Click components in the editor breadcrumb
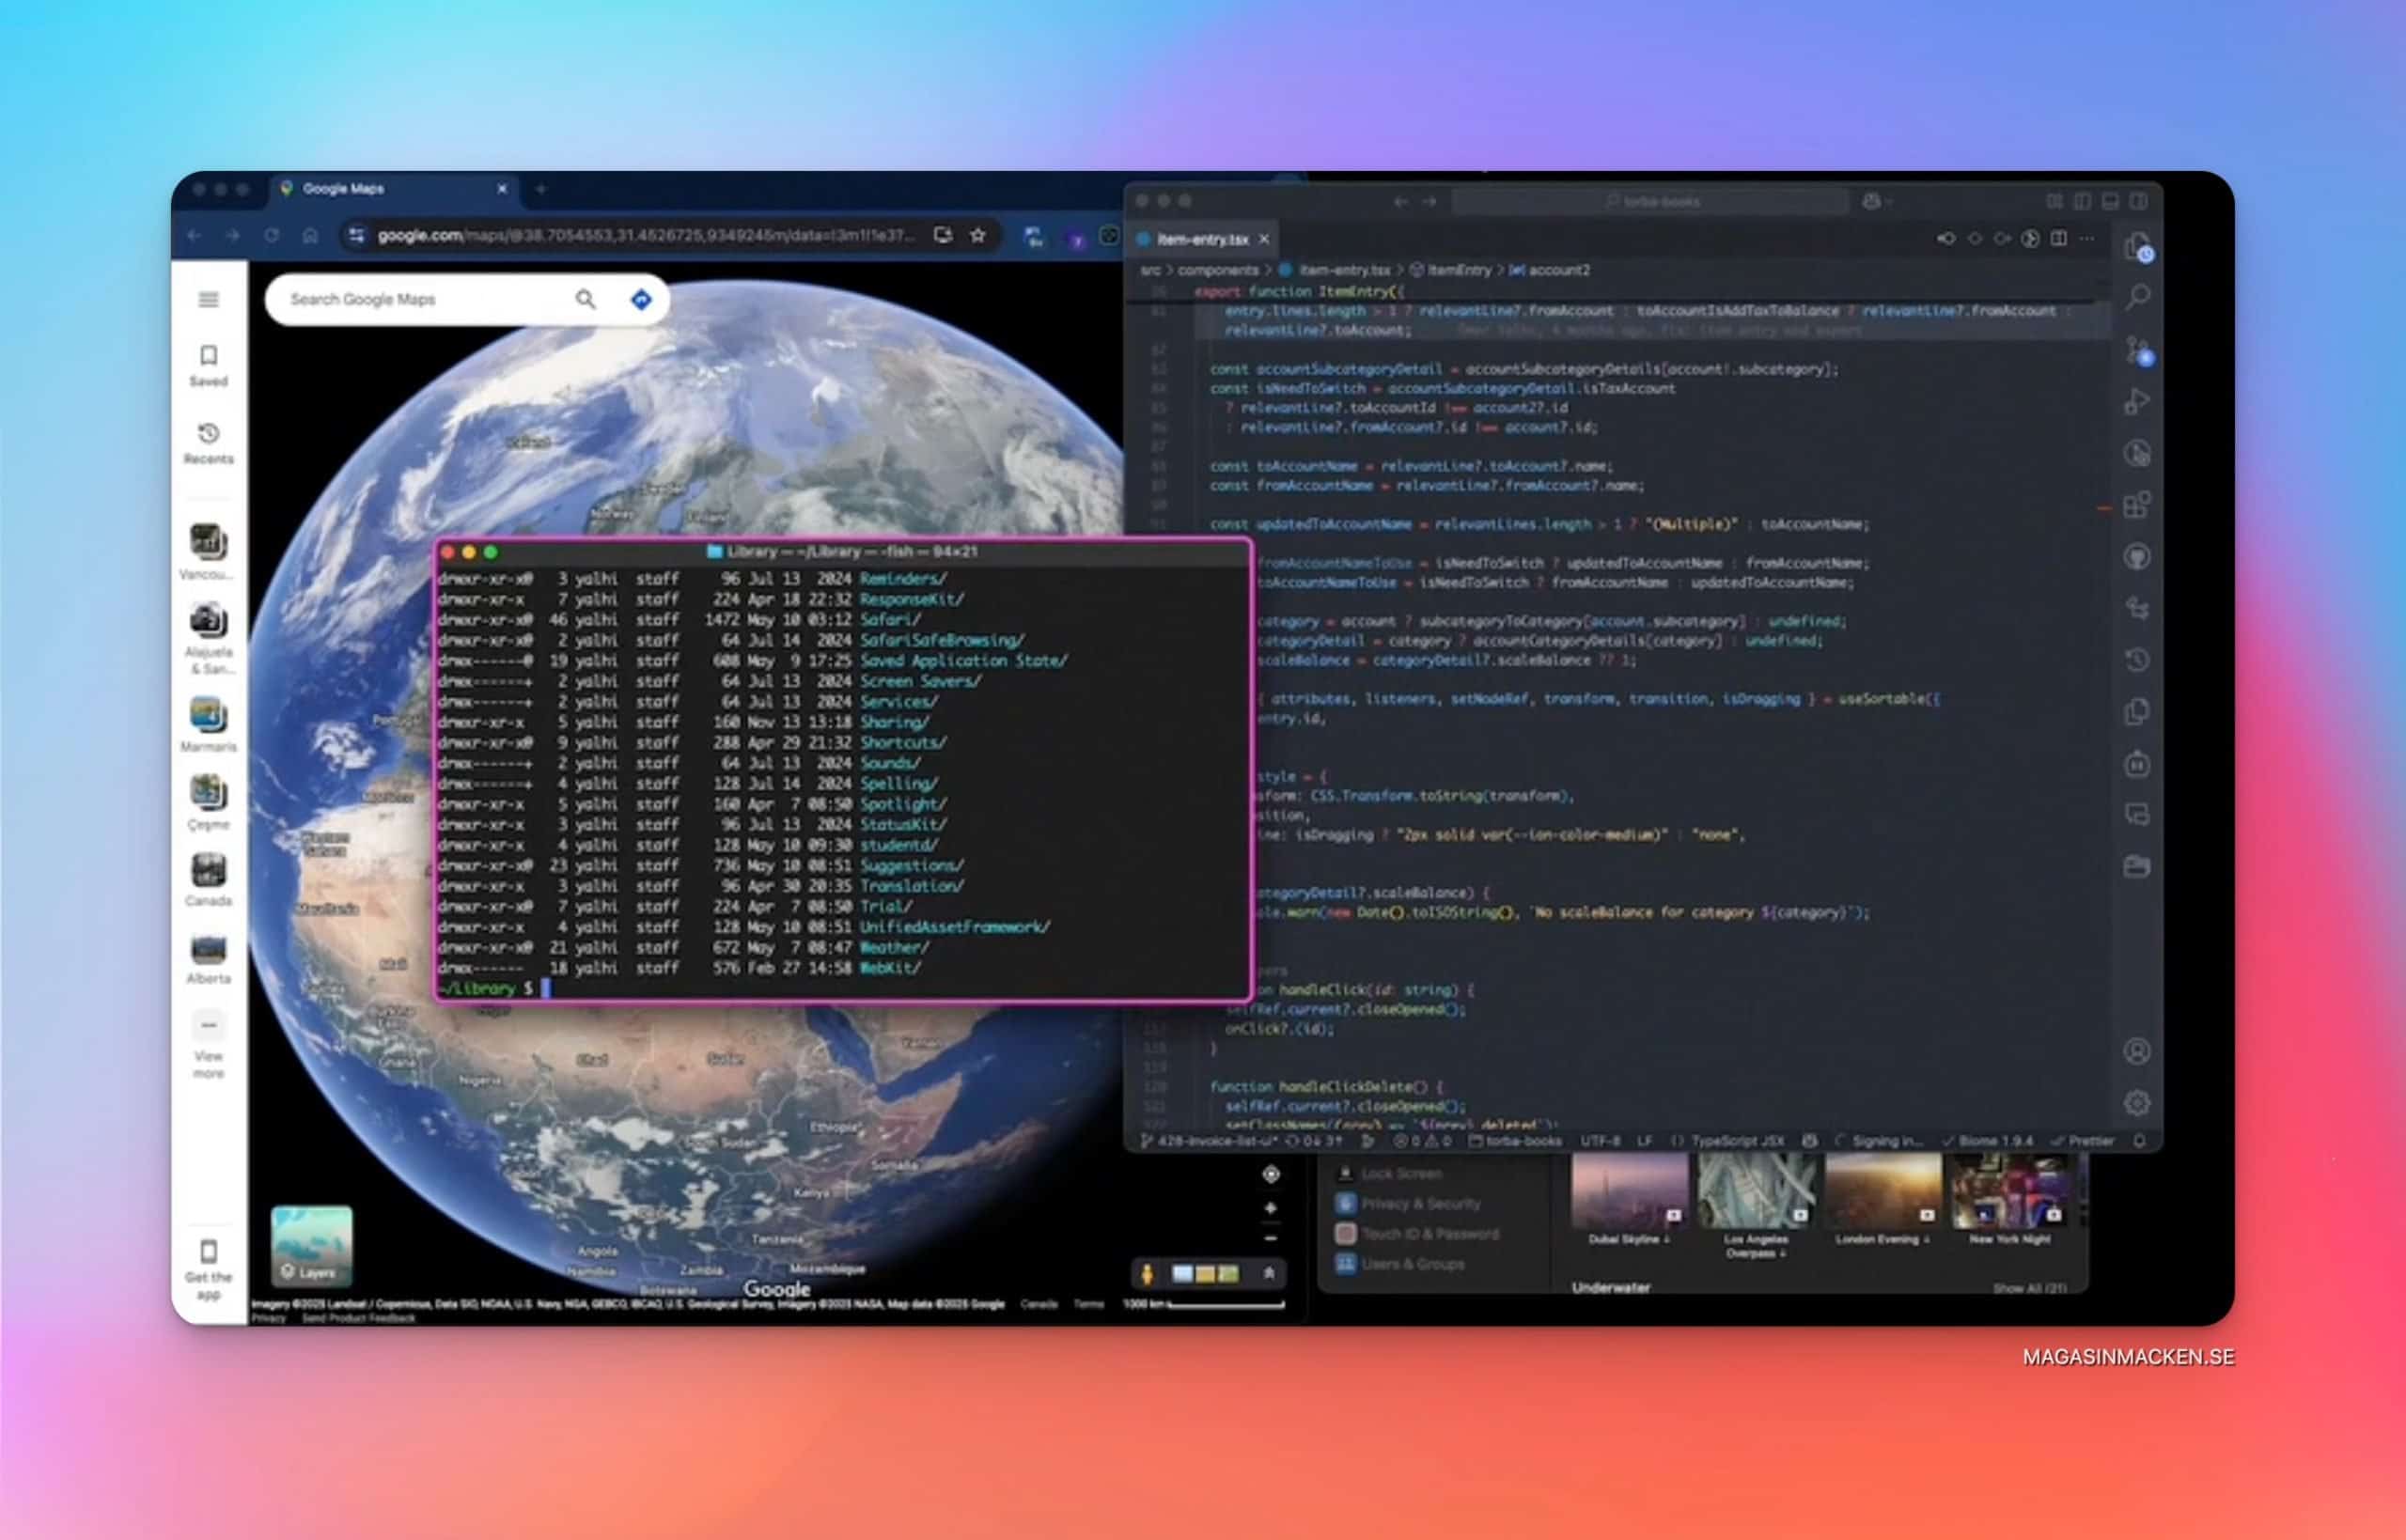This screenshot has height=1540, width=2406. [x=1217, y=270]
